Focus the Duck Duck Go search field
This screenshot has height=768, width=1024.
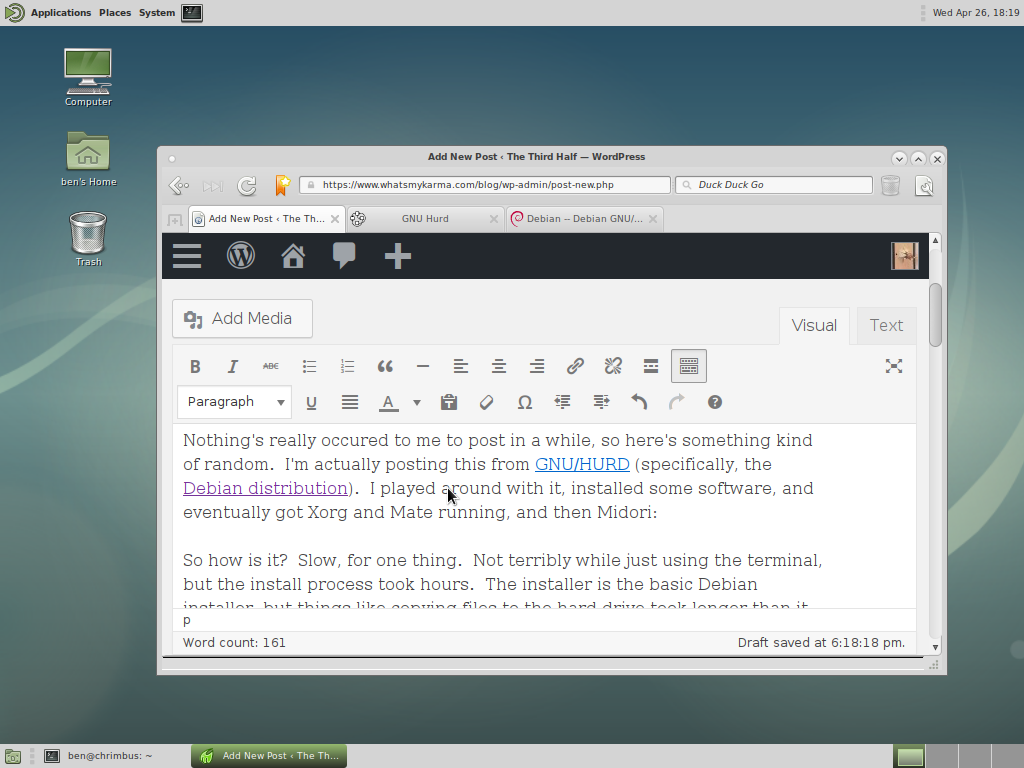pos(774,185)
